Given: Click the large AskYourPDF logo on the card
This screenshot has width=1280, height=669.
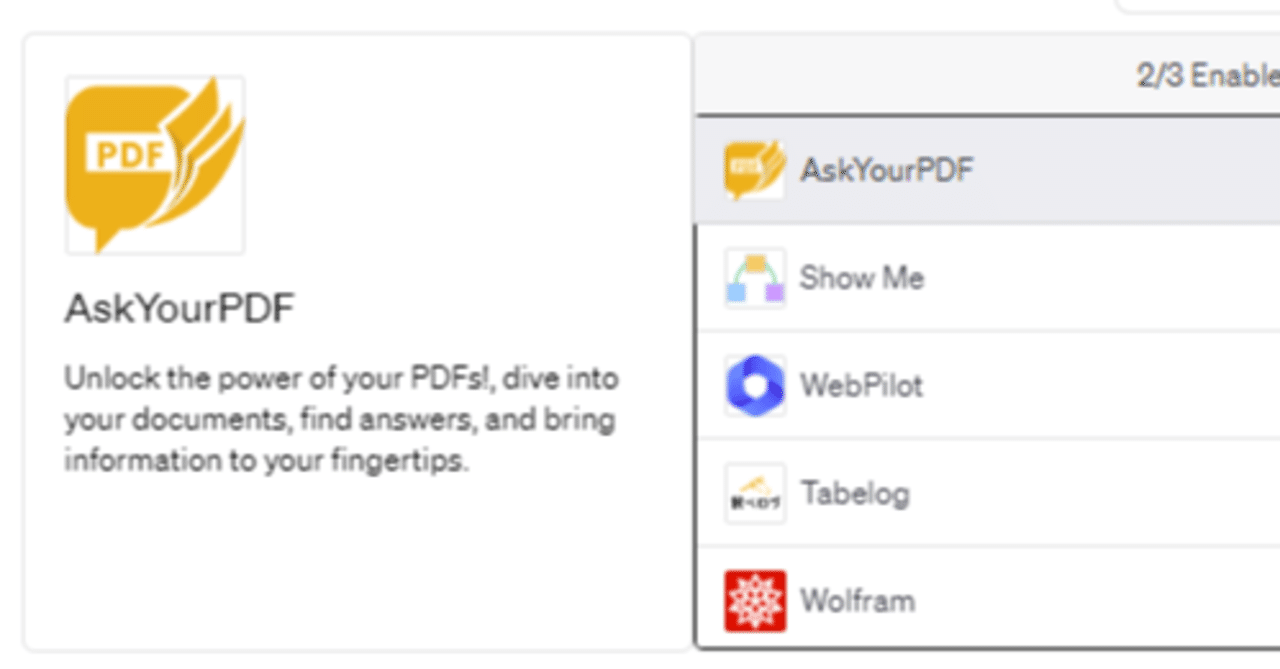Looking at the screenshot, I should point(155,165).
